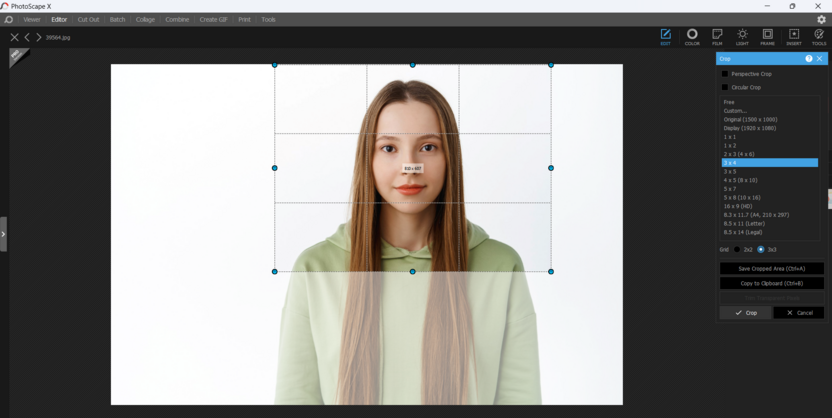
Task: Switch to the Viewer tab
Action: pos(32,20)
